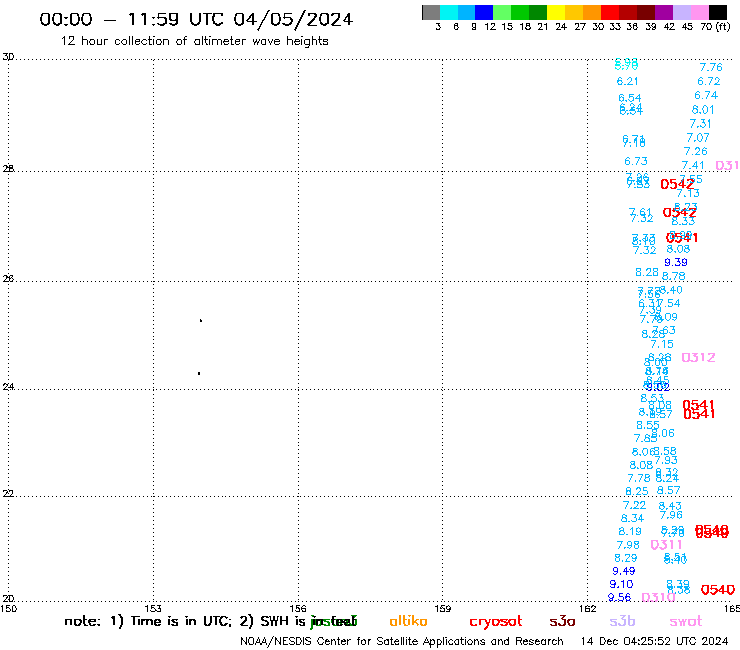This screenshot has width=740, height=650.
Task: Click the dark blue value 9.49
Action: point(623,571)
